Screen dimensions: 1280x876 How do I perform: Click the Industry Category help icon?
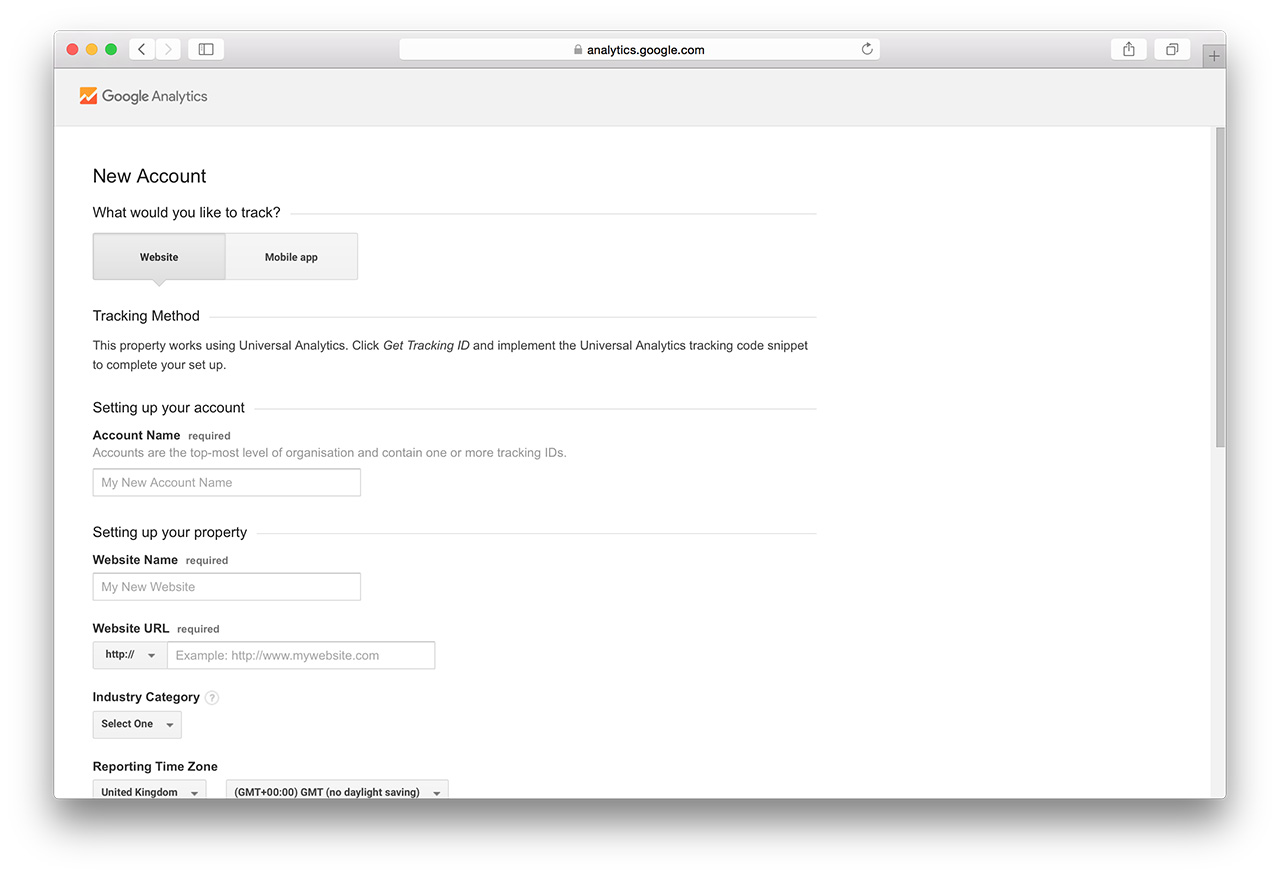(212, 698)
